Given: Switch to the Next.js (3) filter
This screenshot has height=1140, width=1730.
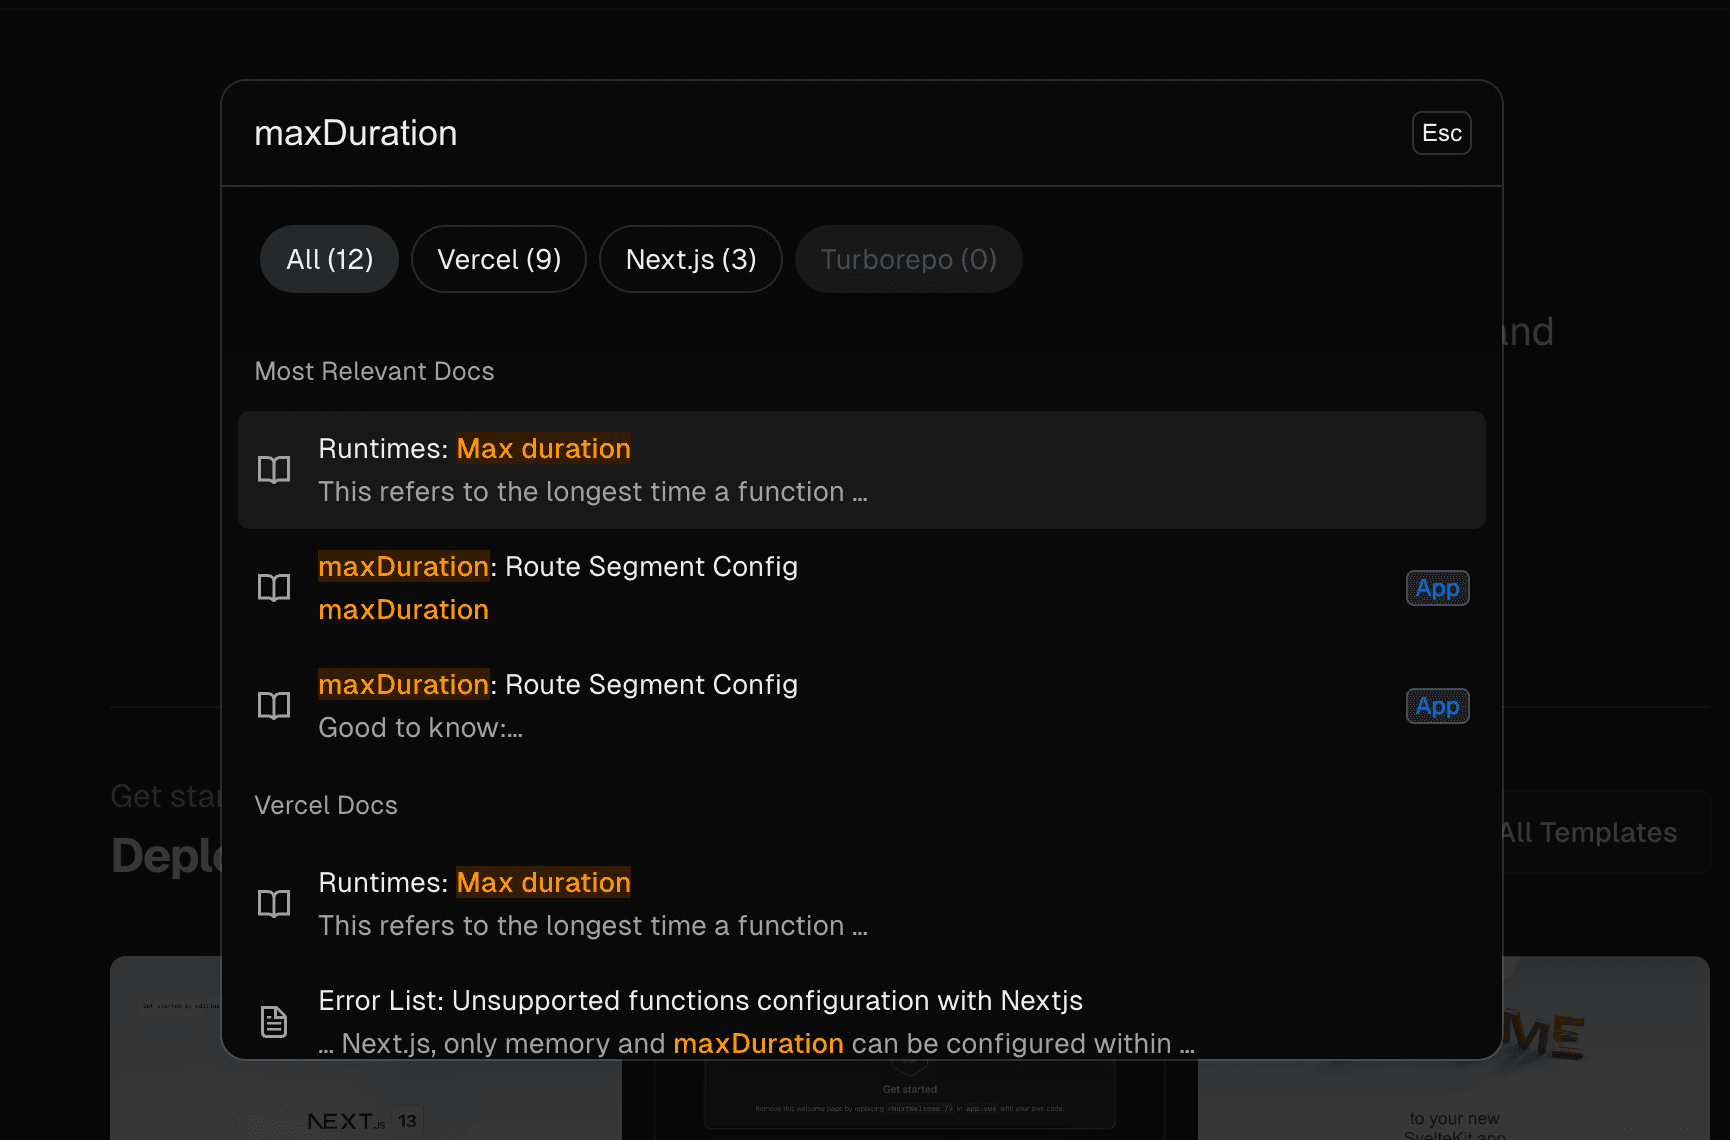Looking at the screenshot, I should click(x=690, y=259).
